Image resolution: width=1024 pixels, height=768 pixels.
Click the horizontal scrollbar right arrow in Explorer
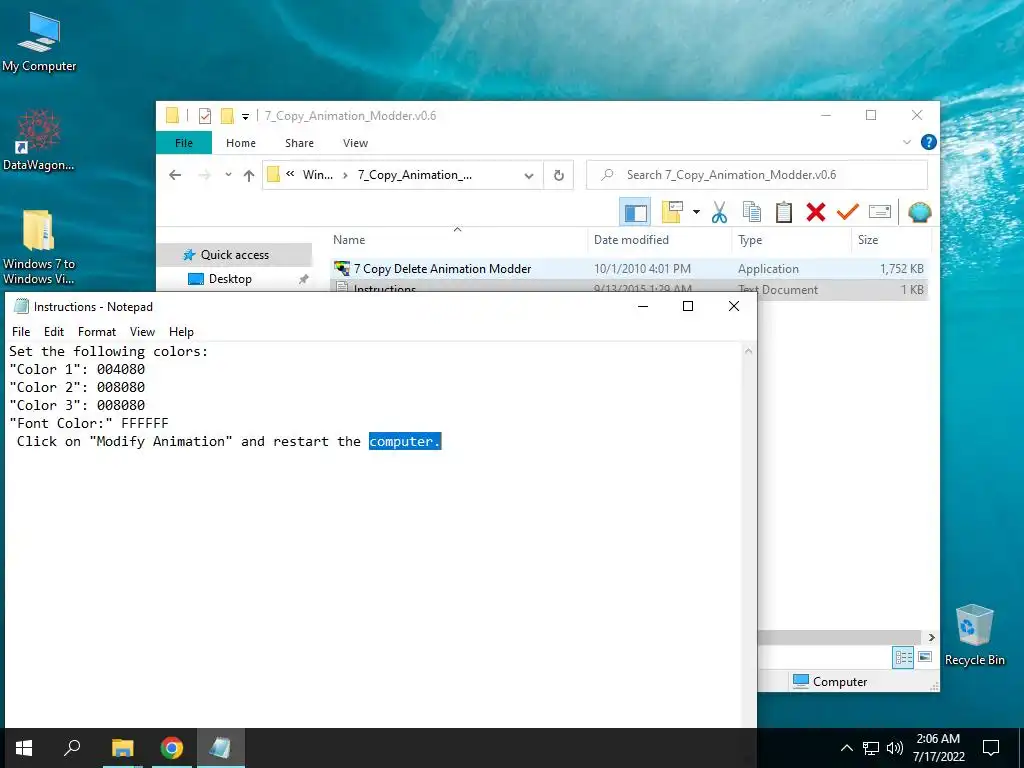click(x=932, y=637)
